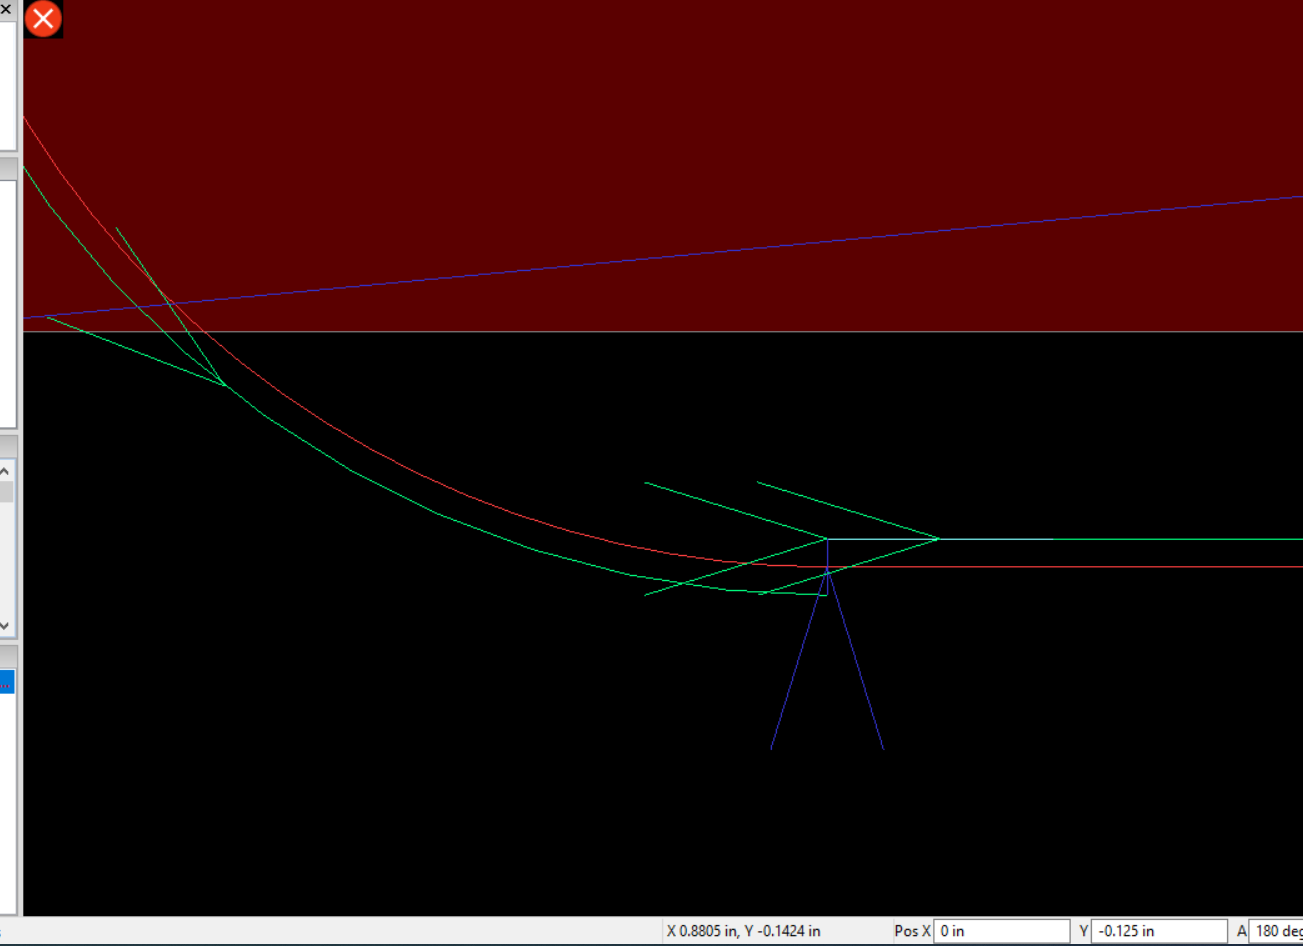
Task: Click the blue V-shaped lines below the arrow
Action: point(800,658)
